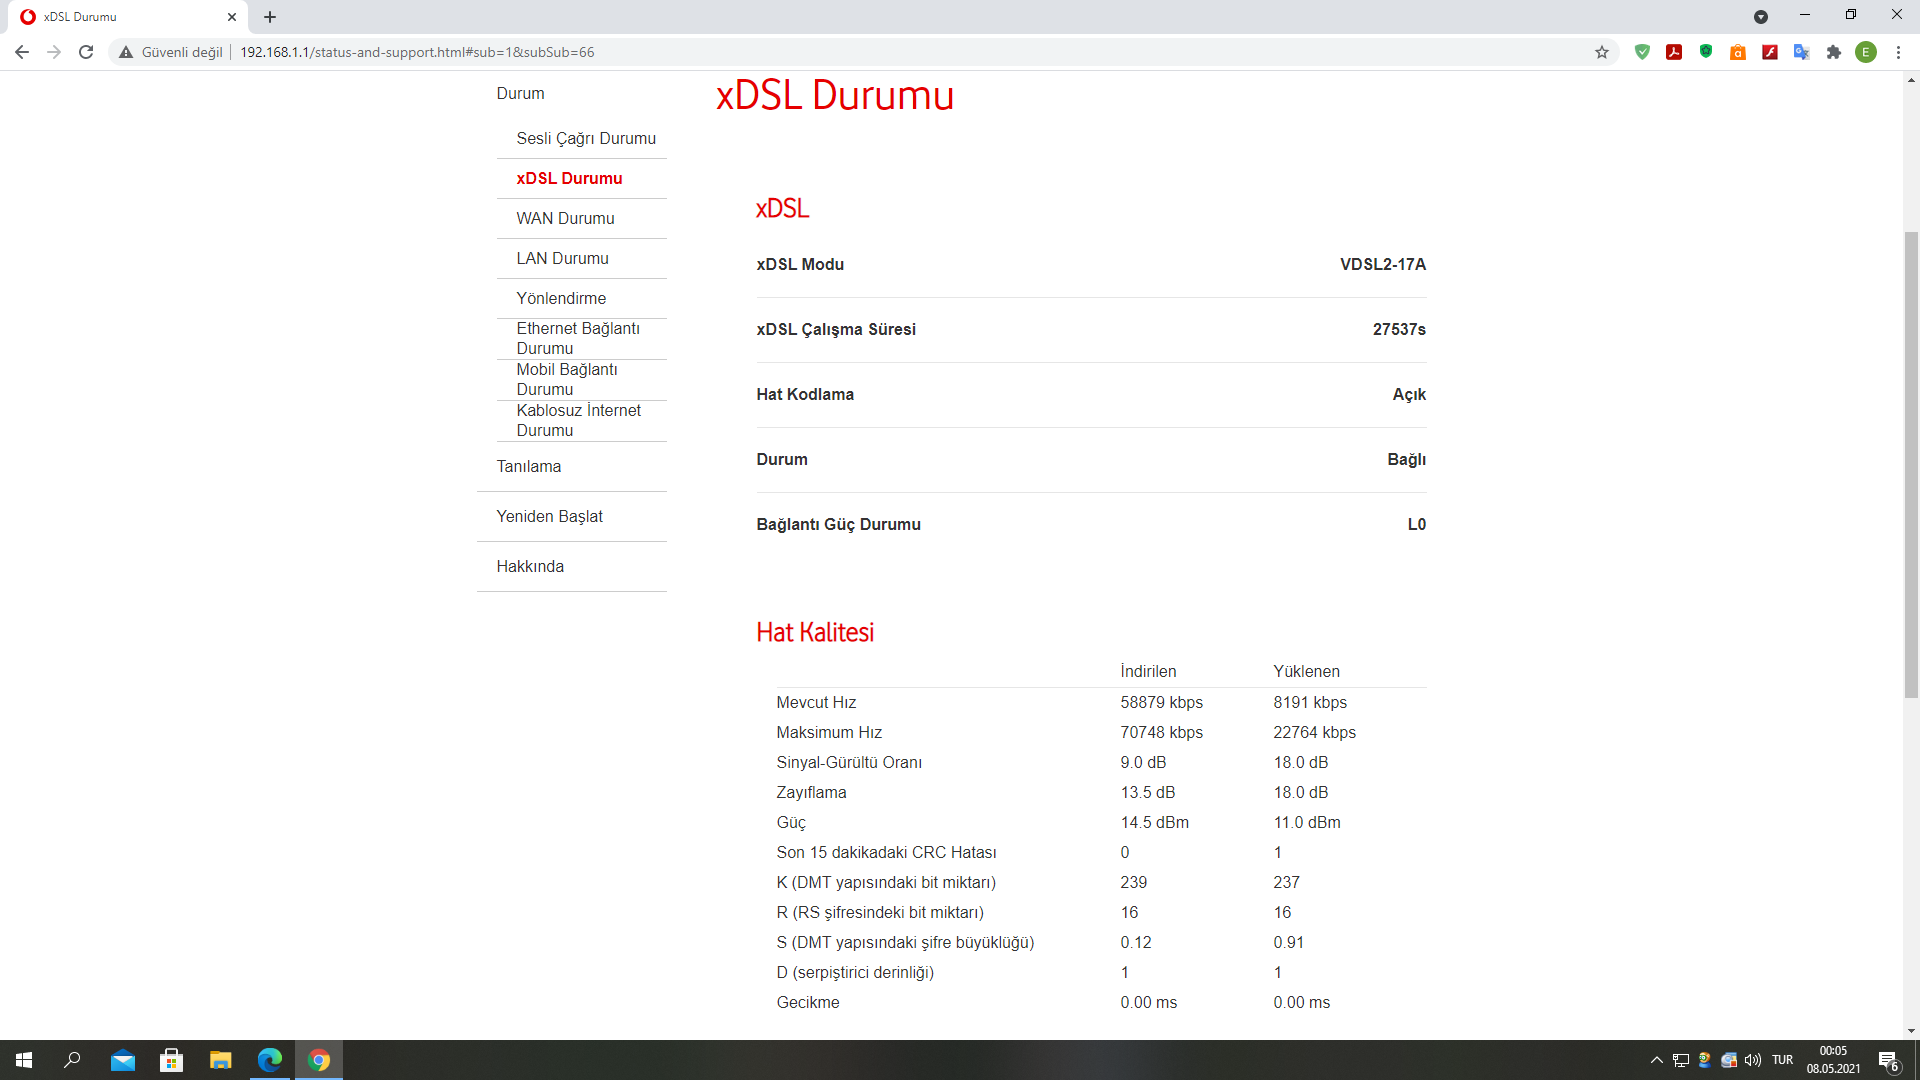Open Chrome's three-dot menu
The width and height of the screenshot is (1920, 1080).
(1898, 52)
